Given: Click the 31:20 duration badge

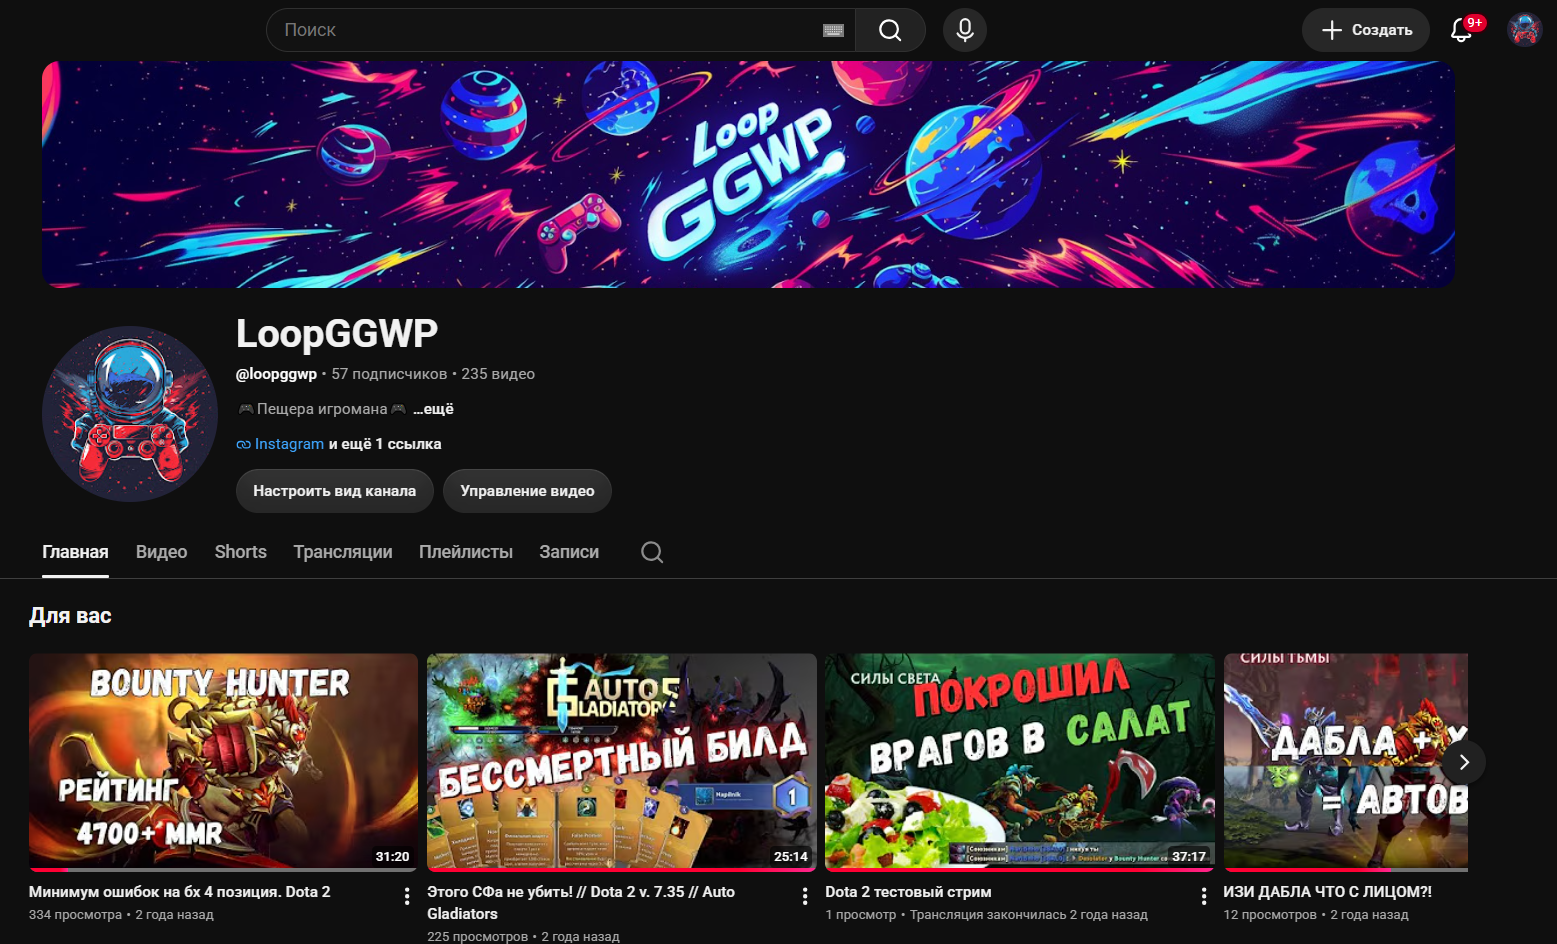Looking at the screenshot, I should pos(392,856).
